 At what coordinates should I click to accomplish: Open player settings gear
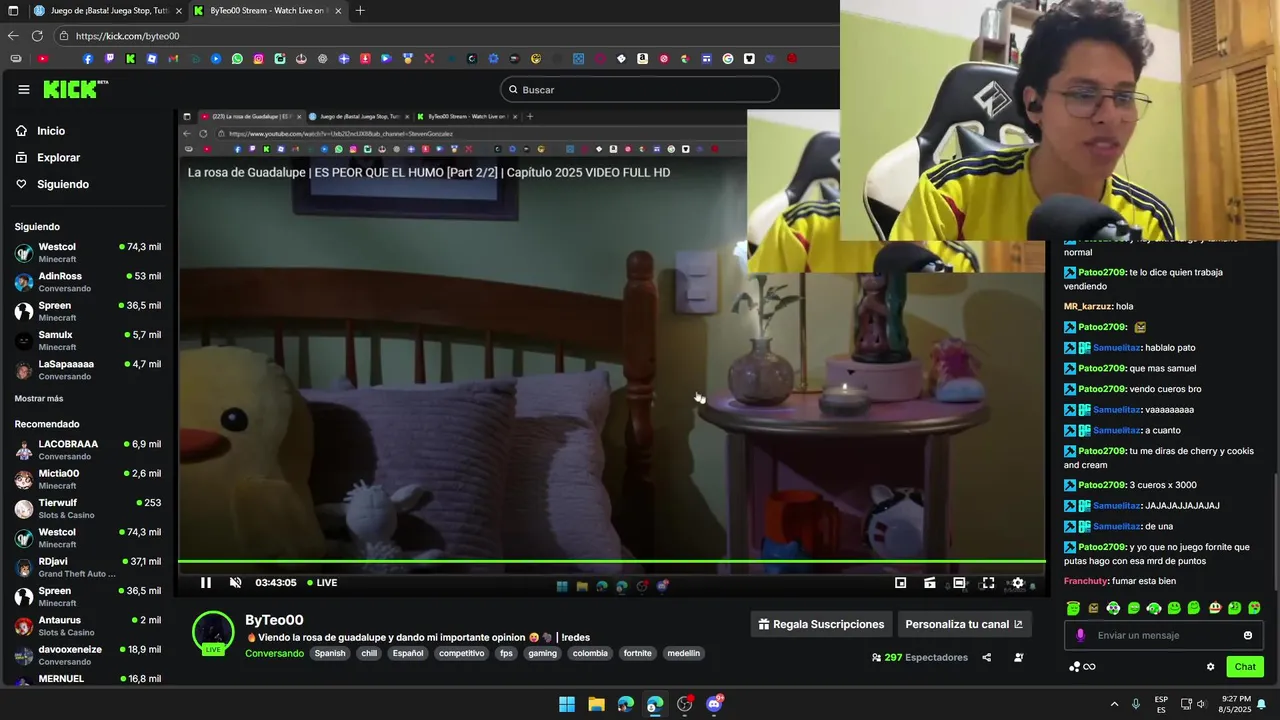click(x=1018, y=583)
